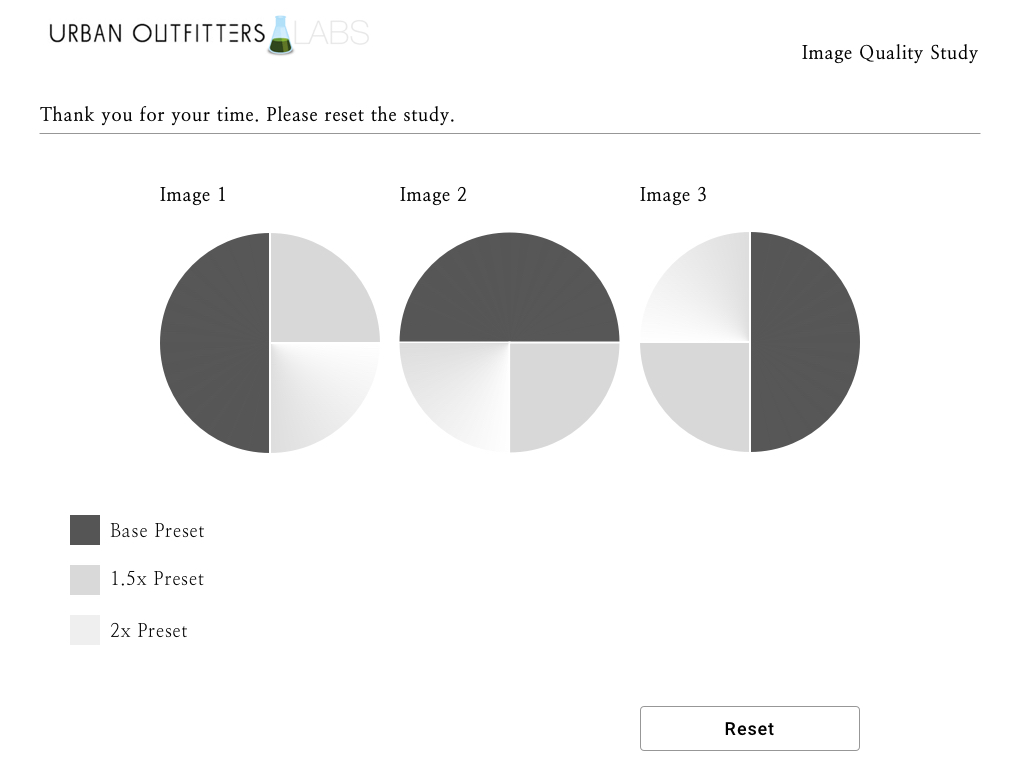Select the 2x Preset light swatch

(85, 630)
